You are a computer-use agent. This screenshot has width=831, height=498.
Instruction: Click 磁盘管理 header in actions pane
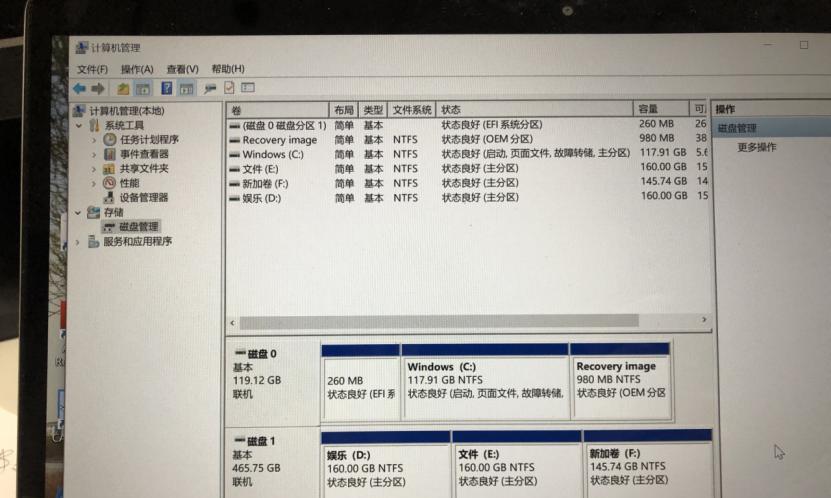coord(772,128)
